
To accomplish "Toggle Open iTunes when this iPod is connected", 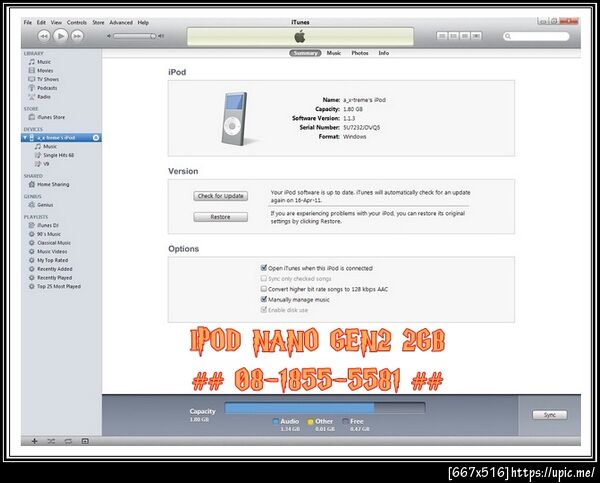I will (264, 268).
